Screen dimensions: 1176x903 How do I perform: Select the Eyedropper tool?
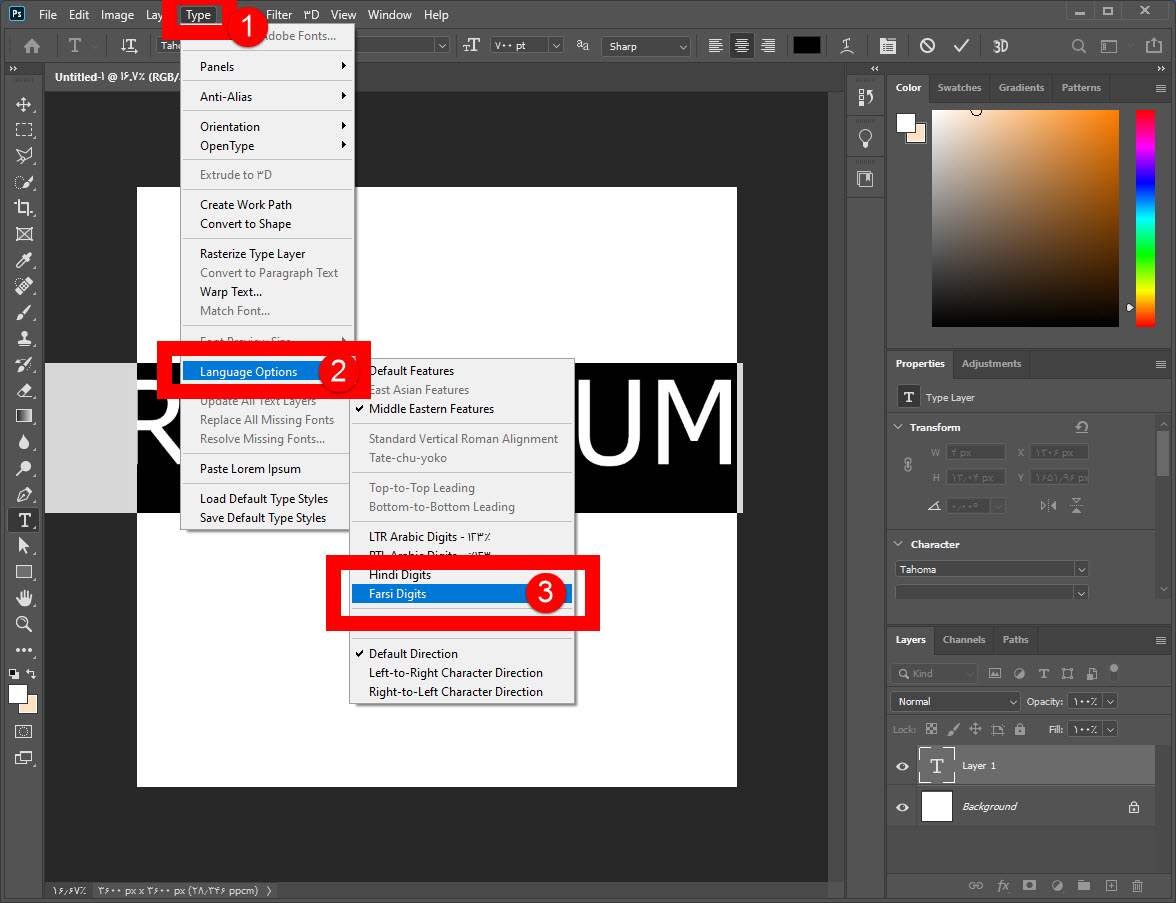[24, 260]
